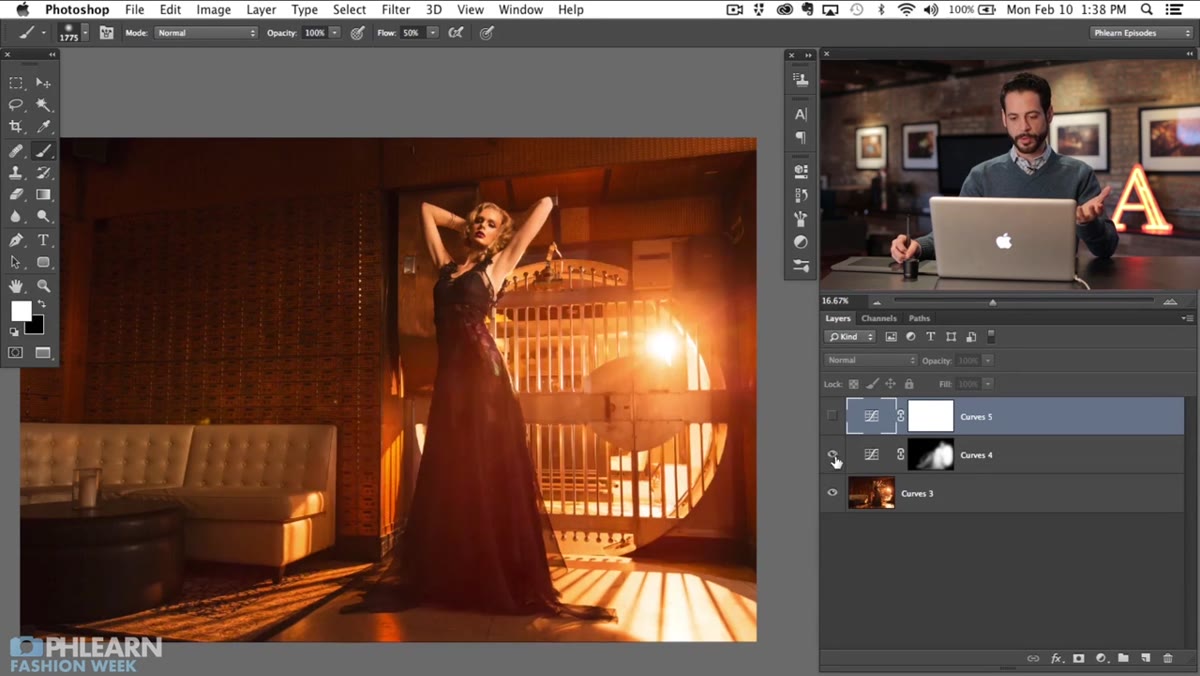This screenshot has width=1200, height=676.
Task: Hide the Curves 4 layer
Action: coord(832,455)
